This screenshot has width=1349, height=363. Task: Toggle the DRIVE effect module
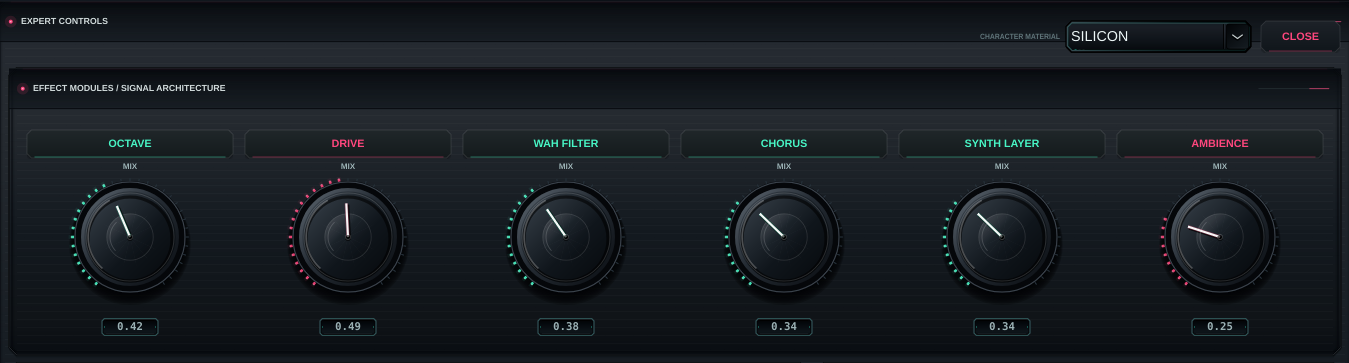348,143
